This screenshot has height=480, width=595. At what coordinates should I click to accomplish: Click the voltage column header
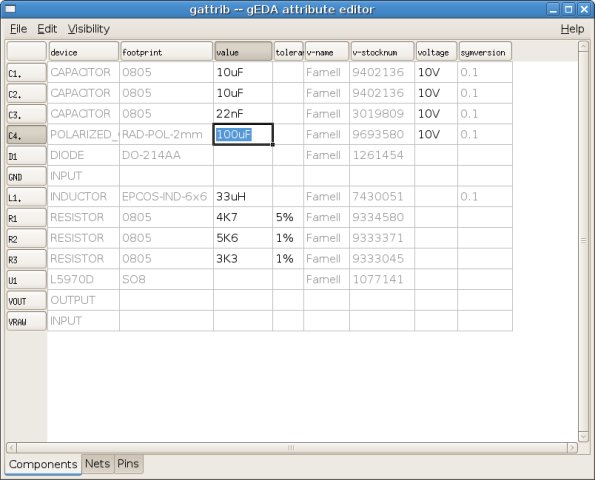[436, 52]
